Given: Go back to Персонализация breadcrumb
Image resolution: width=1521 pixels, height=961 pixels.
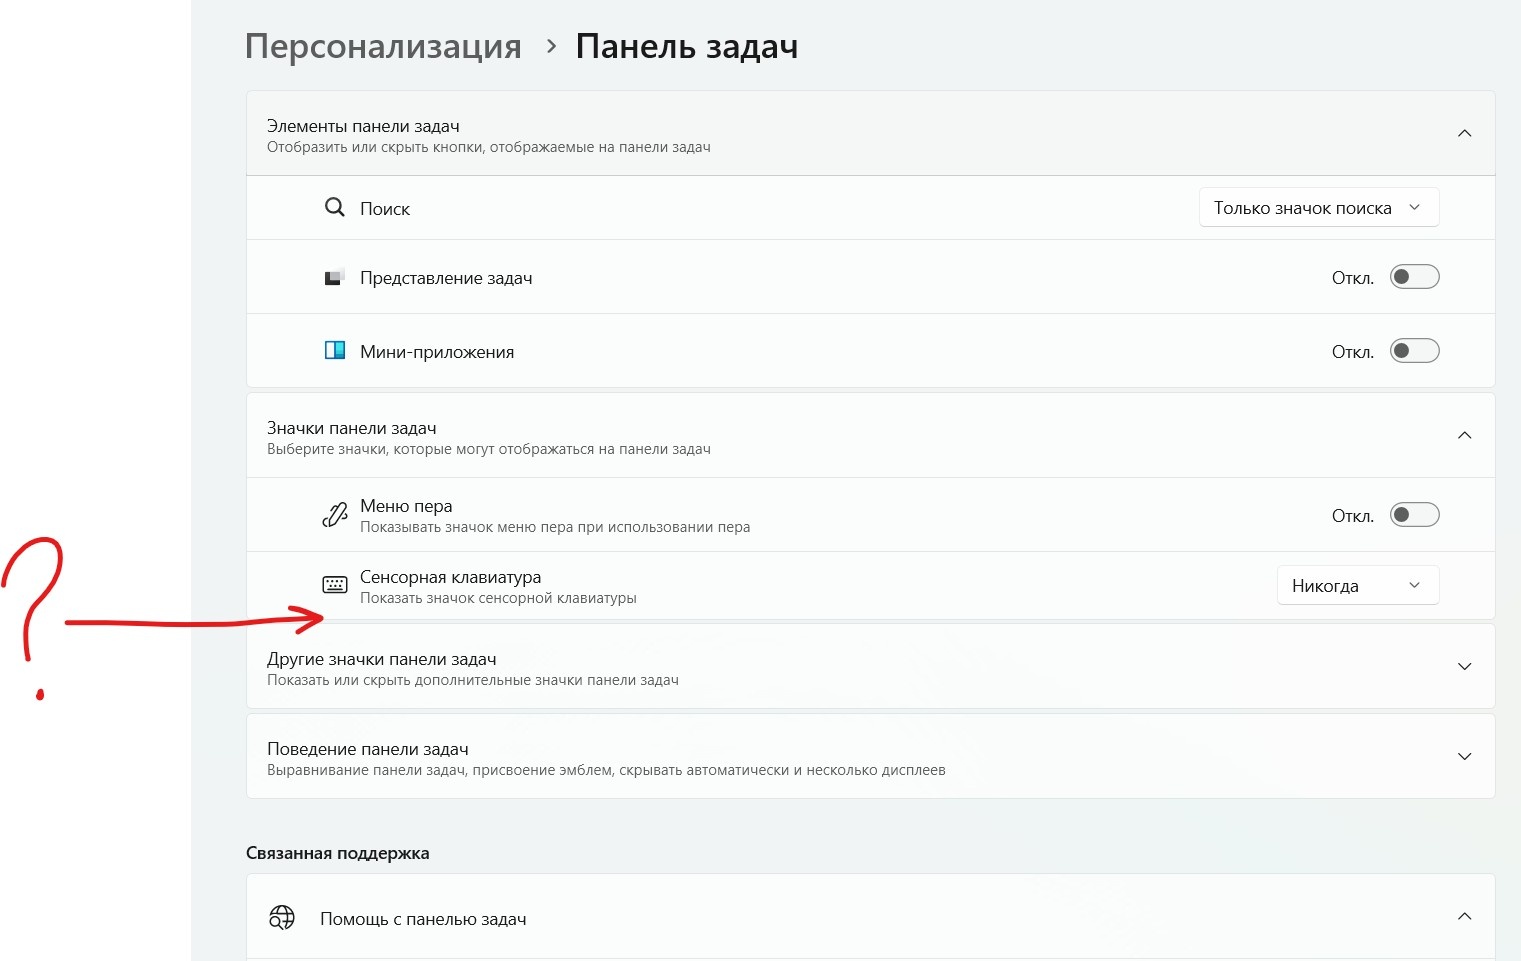Looking at the screenshot, I should 383,47.
